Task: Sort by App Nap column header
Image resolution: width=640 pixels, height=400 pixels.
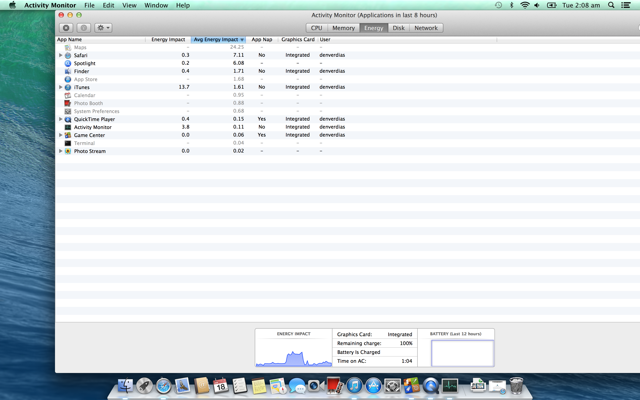Action: click(262, 40)
